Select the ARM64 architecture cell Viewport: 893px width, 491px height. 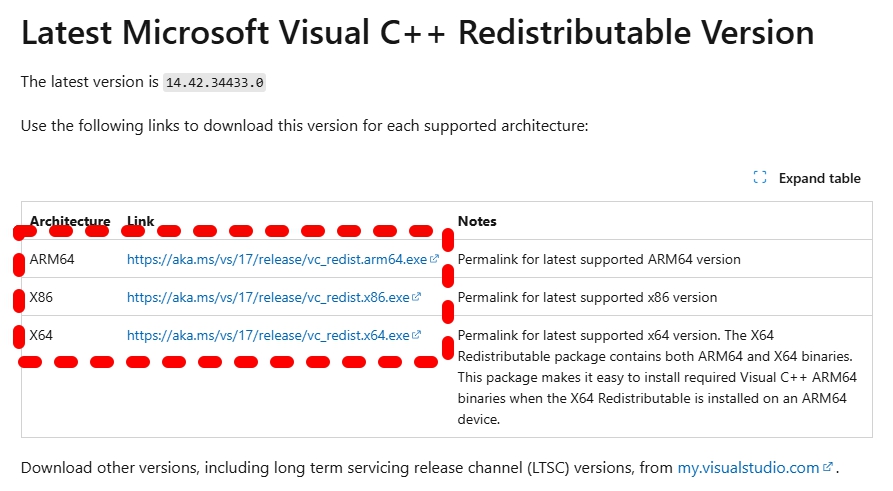pyautogui.click(x=52, y=259)
